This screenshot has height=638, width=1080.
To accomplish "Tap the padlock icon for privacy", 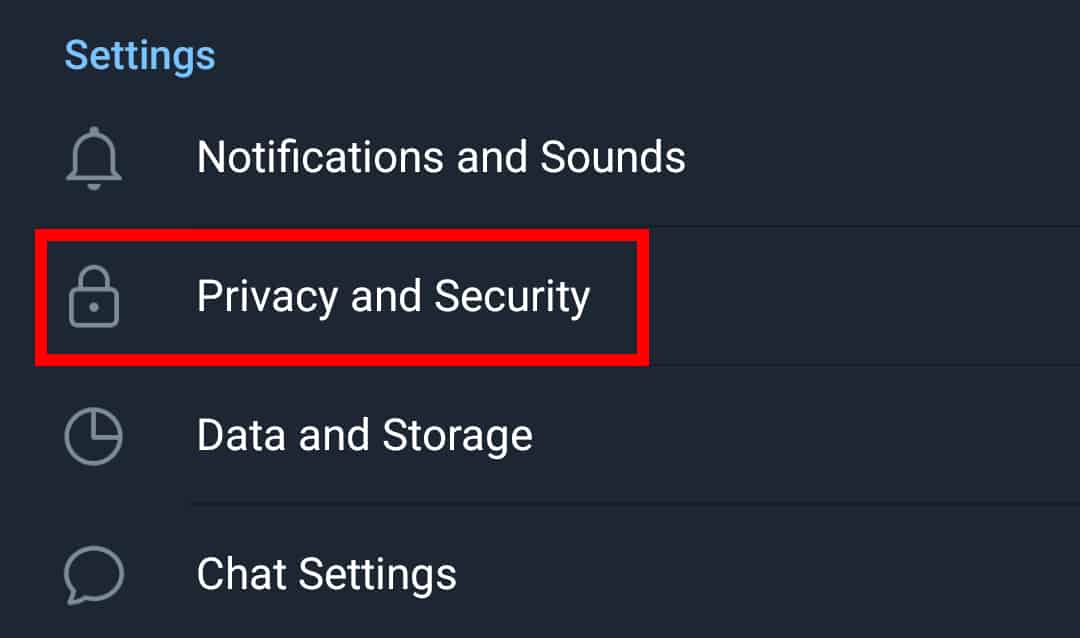I will (94, 297).
